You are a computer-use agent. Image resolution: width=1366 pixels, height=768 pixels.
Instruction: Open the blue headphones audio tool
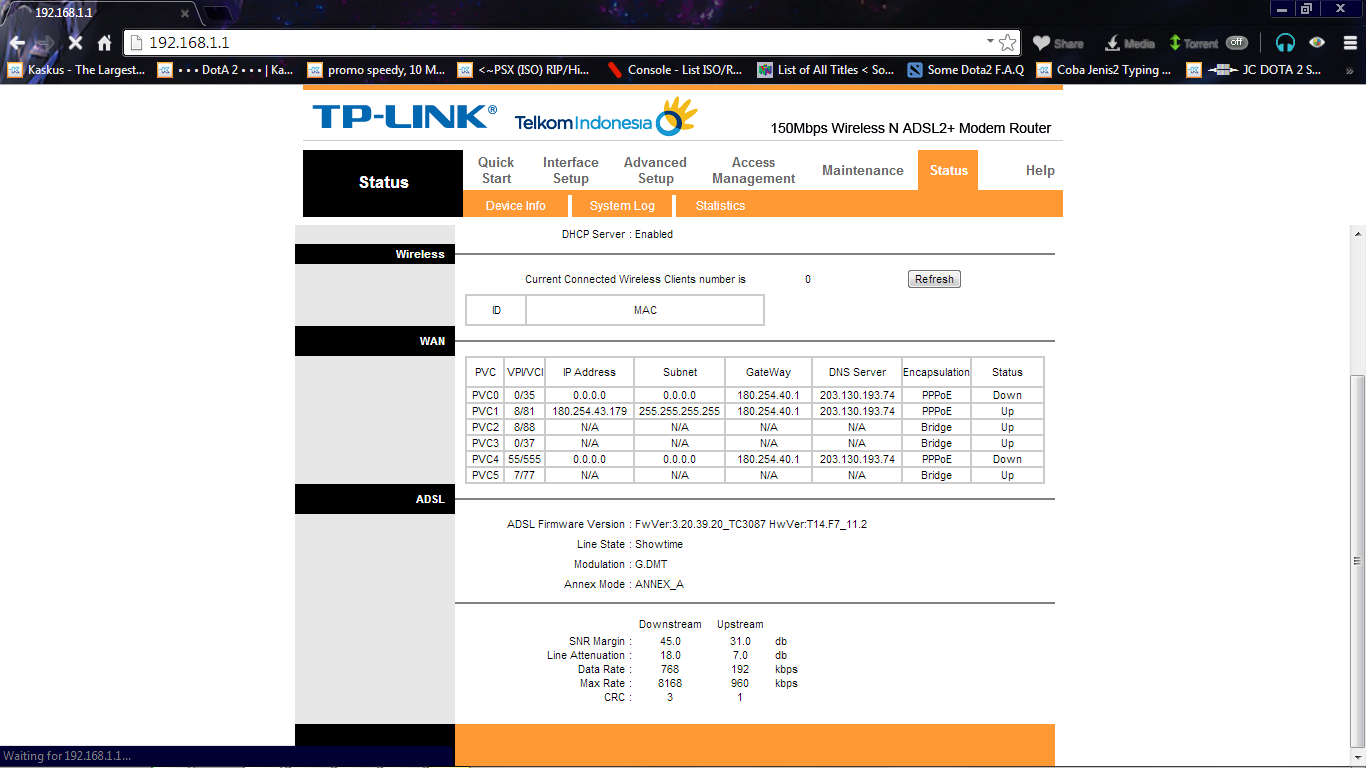pos(1286,43)
